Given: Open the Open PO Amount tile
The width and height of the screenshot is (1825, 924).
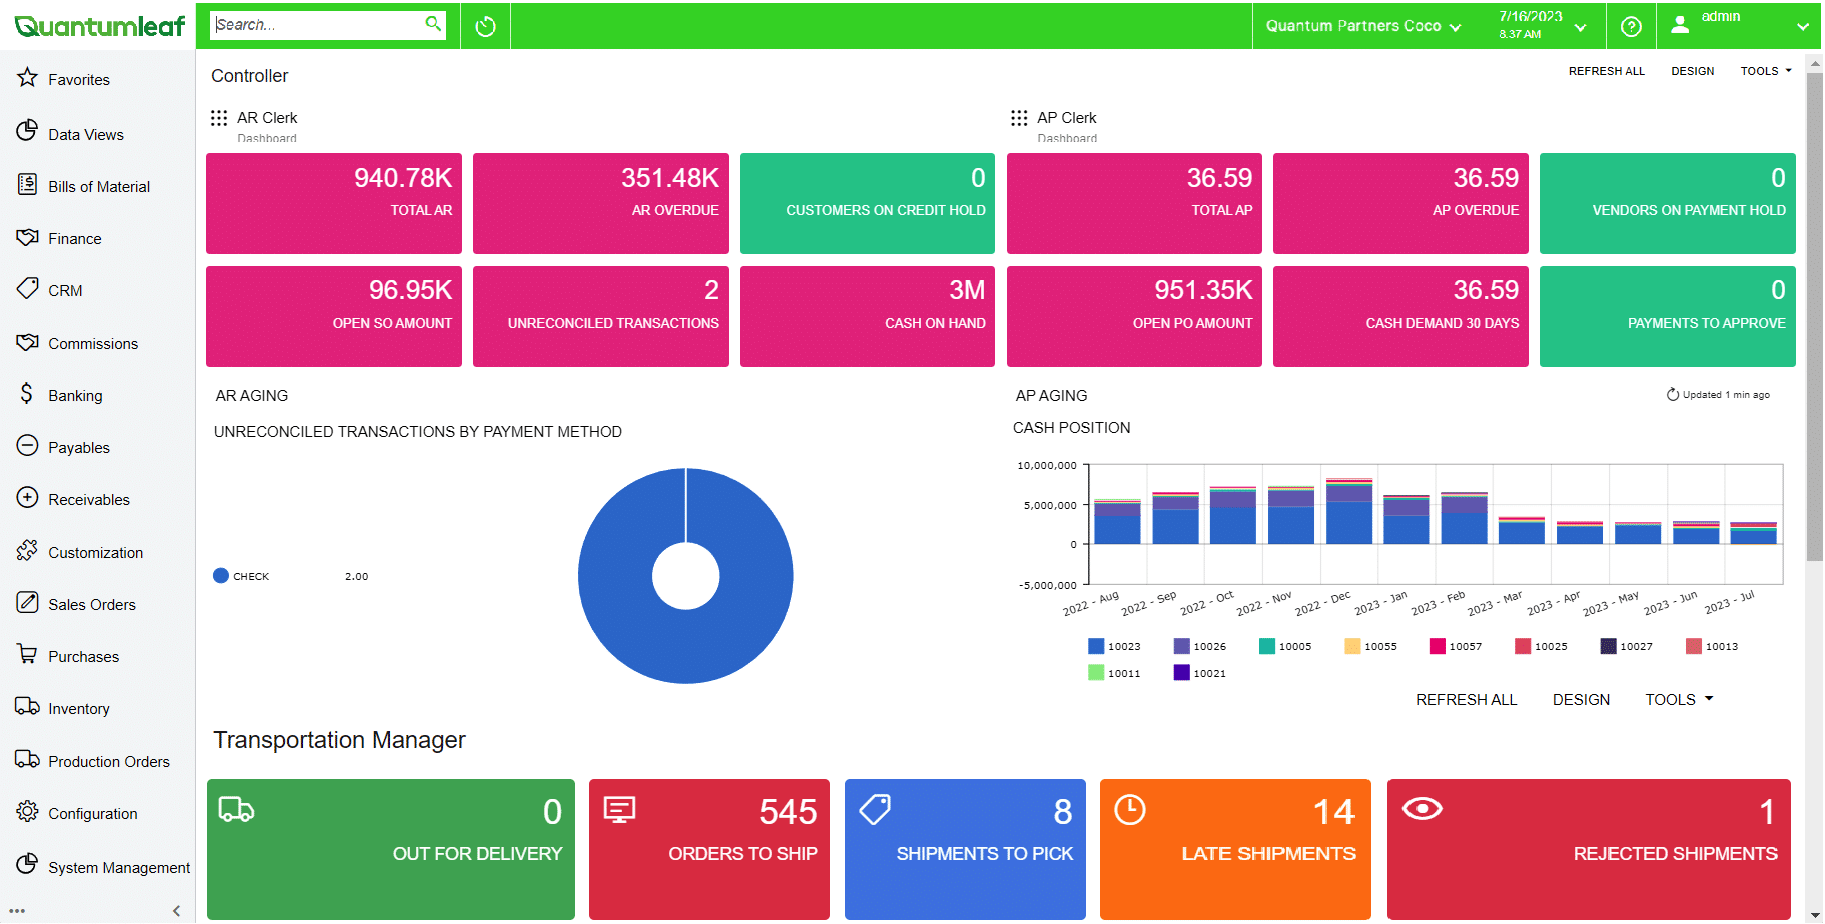Looking at the screenshot, I should coord(1134,316).
